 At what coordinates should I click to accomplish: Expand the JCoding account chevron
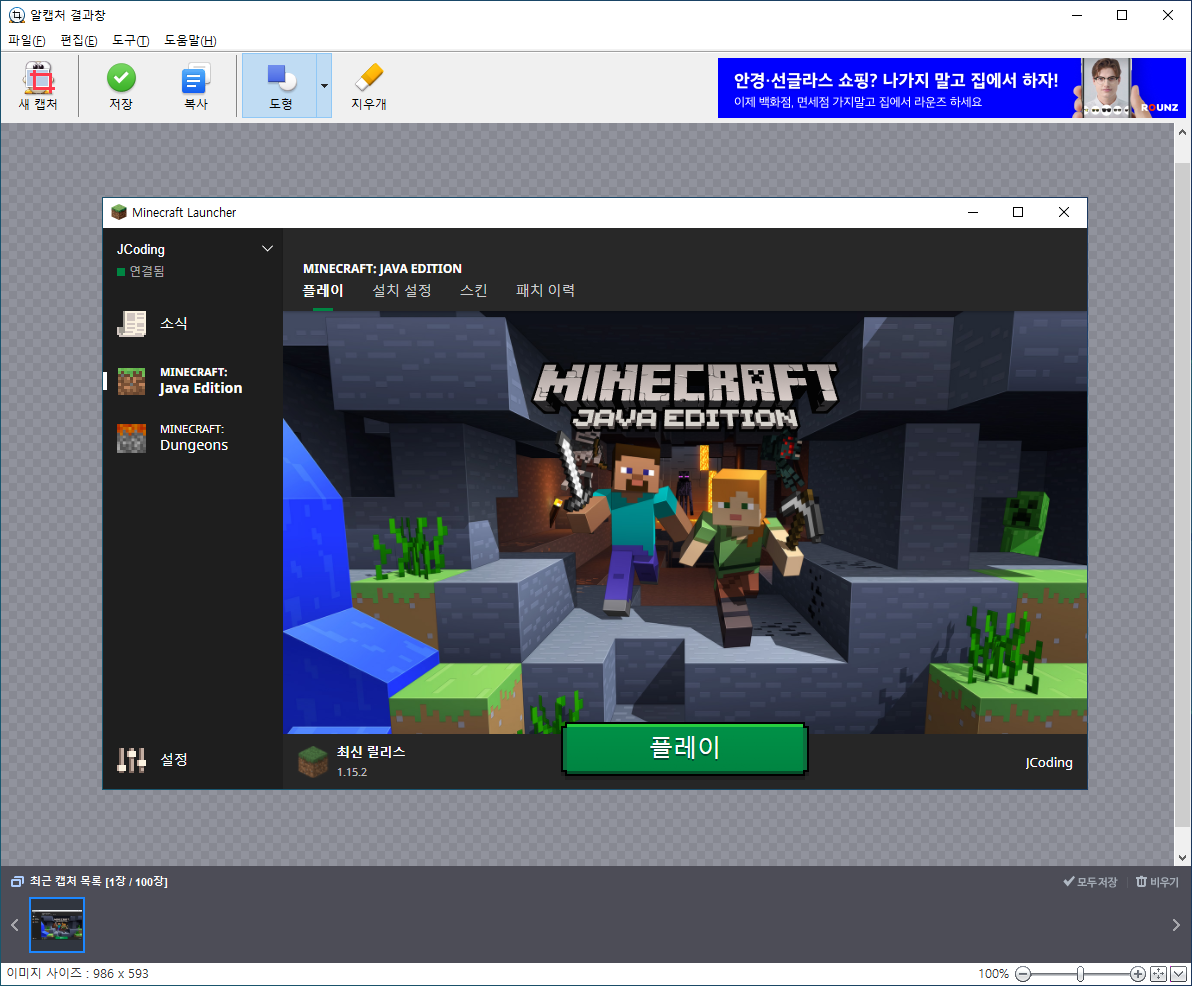point(268,249)
